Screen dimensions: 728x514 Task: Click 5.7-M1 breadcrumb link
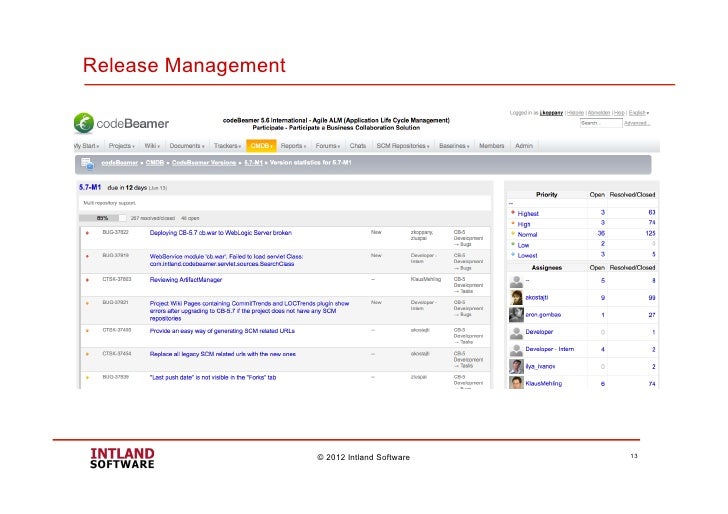coord(254,163)
